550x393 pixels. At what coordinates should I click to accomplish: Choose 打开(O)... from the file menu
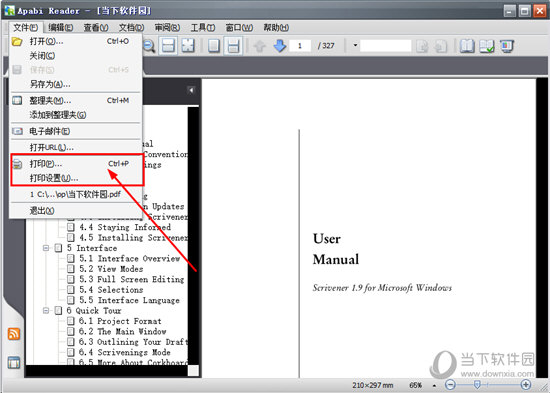[x=76, y=41]
